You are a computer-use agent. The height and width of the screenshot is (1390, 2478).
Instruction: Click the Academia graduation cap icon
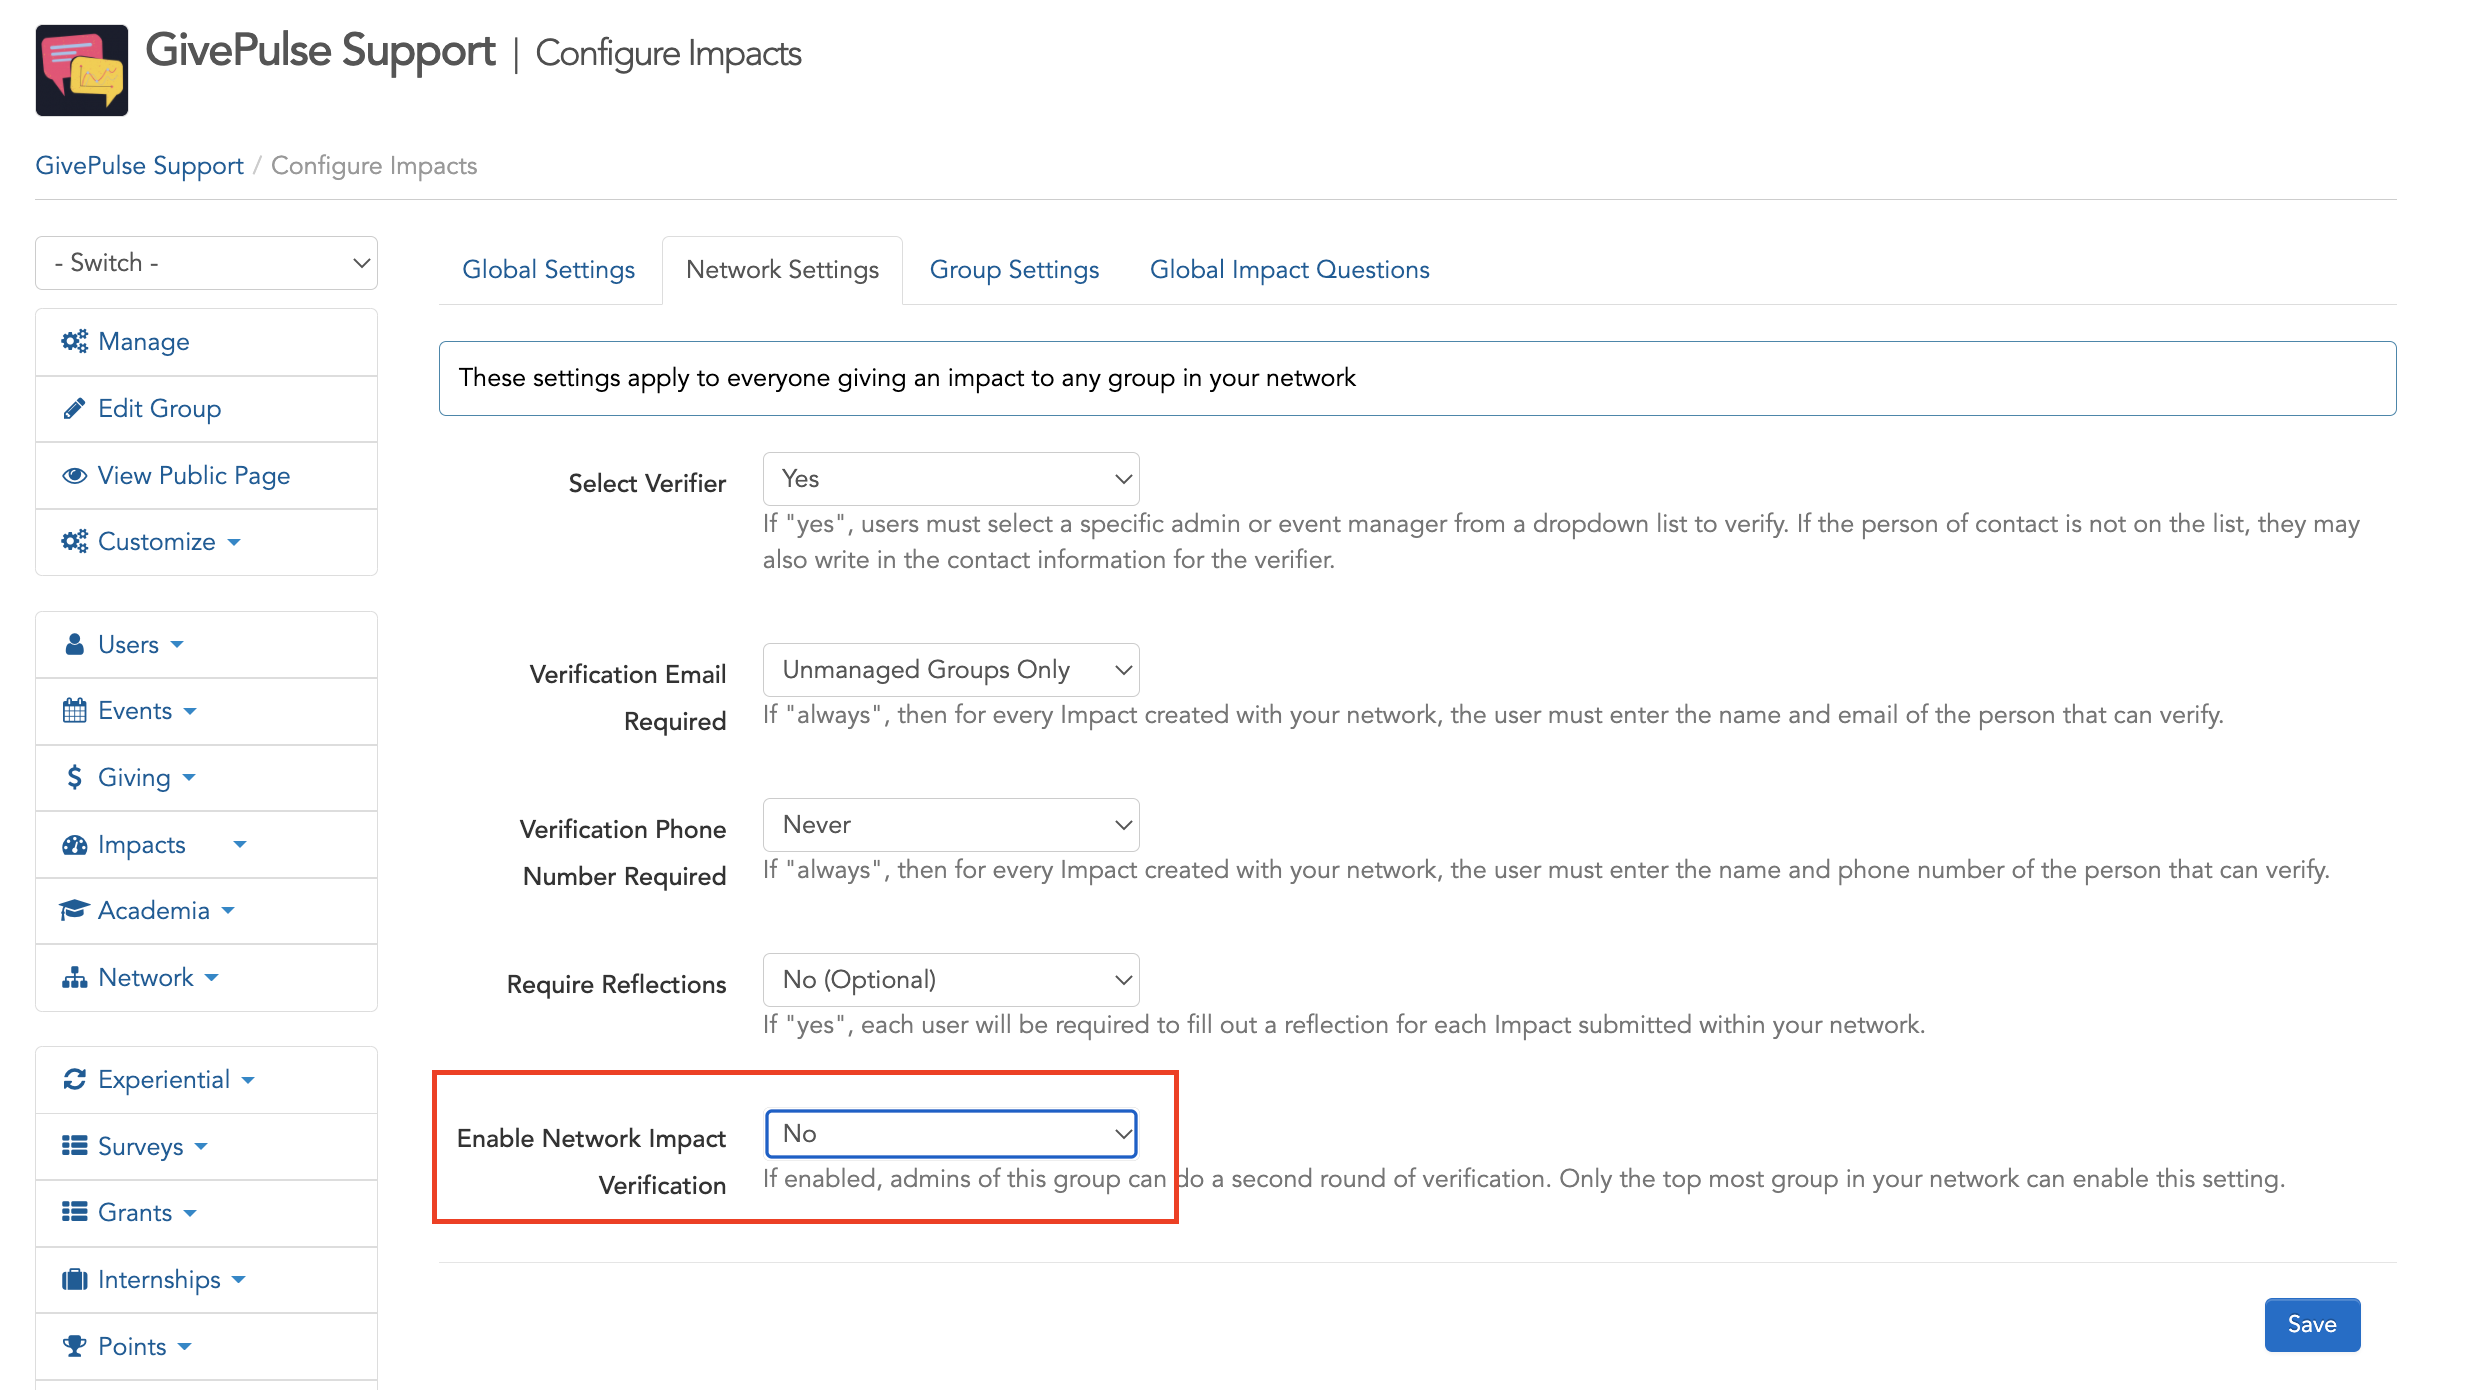[x=74, y=911]
